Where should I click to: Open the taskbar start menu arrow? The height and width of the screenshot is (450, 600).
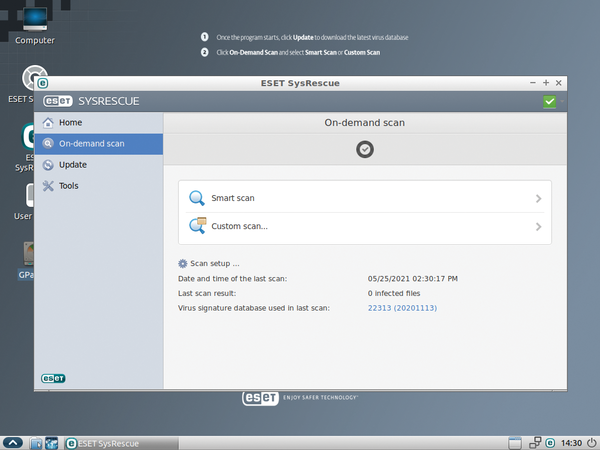(x=13, y=443)
